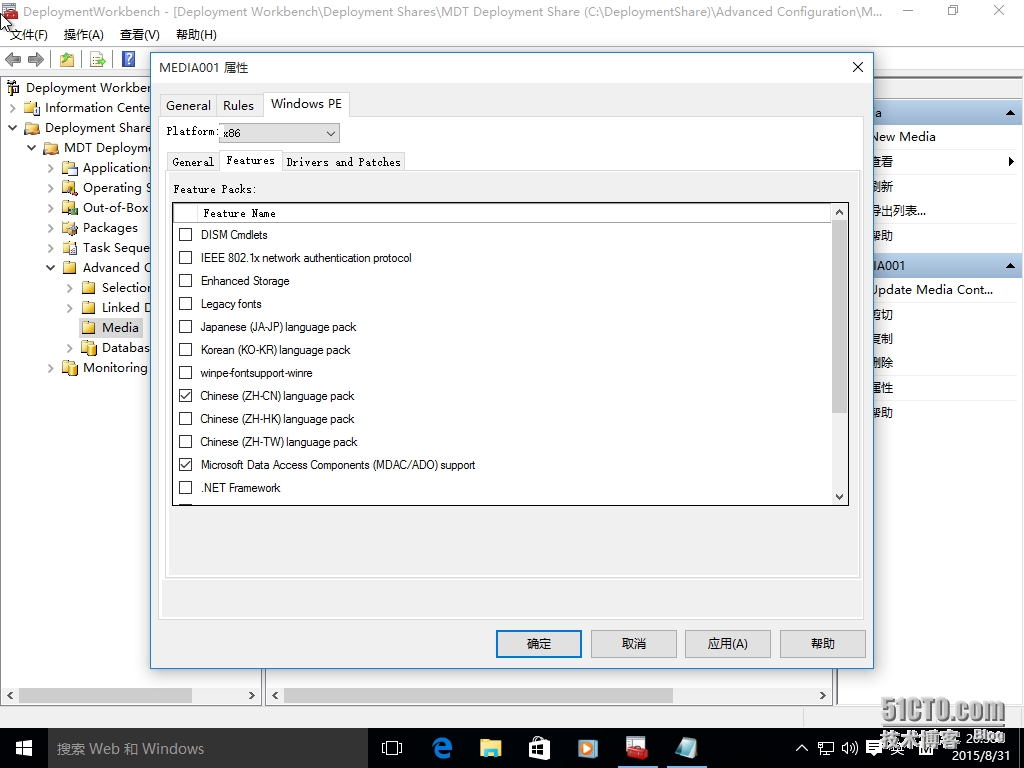
Task: Click the Task Sequences node icon
Action: point(70,248)
